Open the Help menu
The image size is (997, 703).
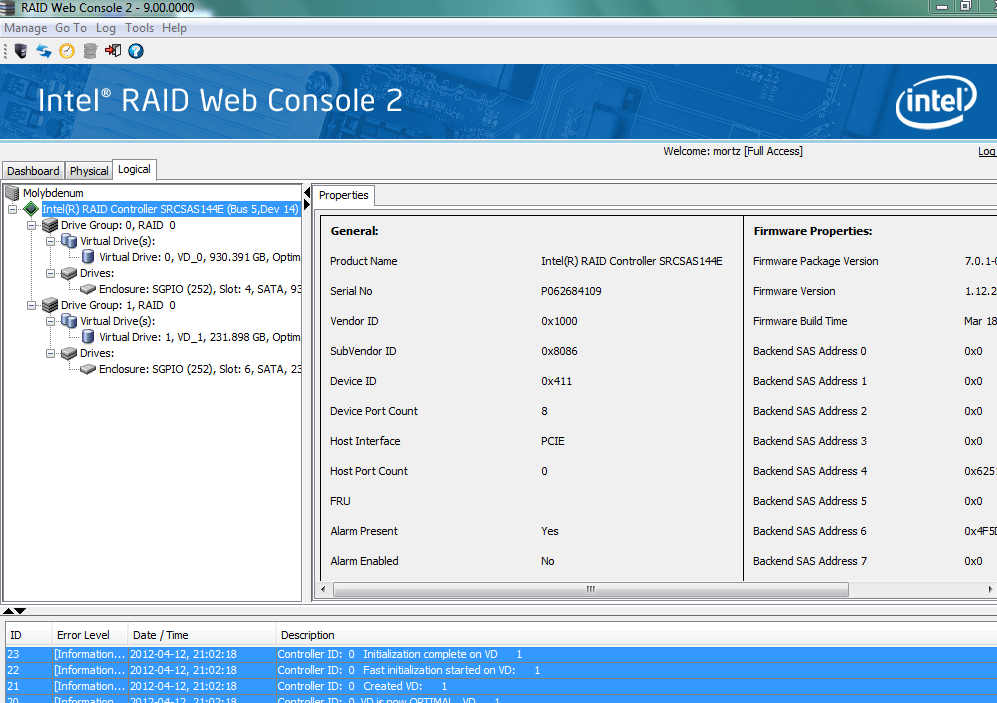174,28
